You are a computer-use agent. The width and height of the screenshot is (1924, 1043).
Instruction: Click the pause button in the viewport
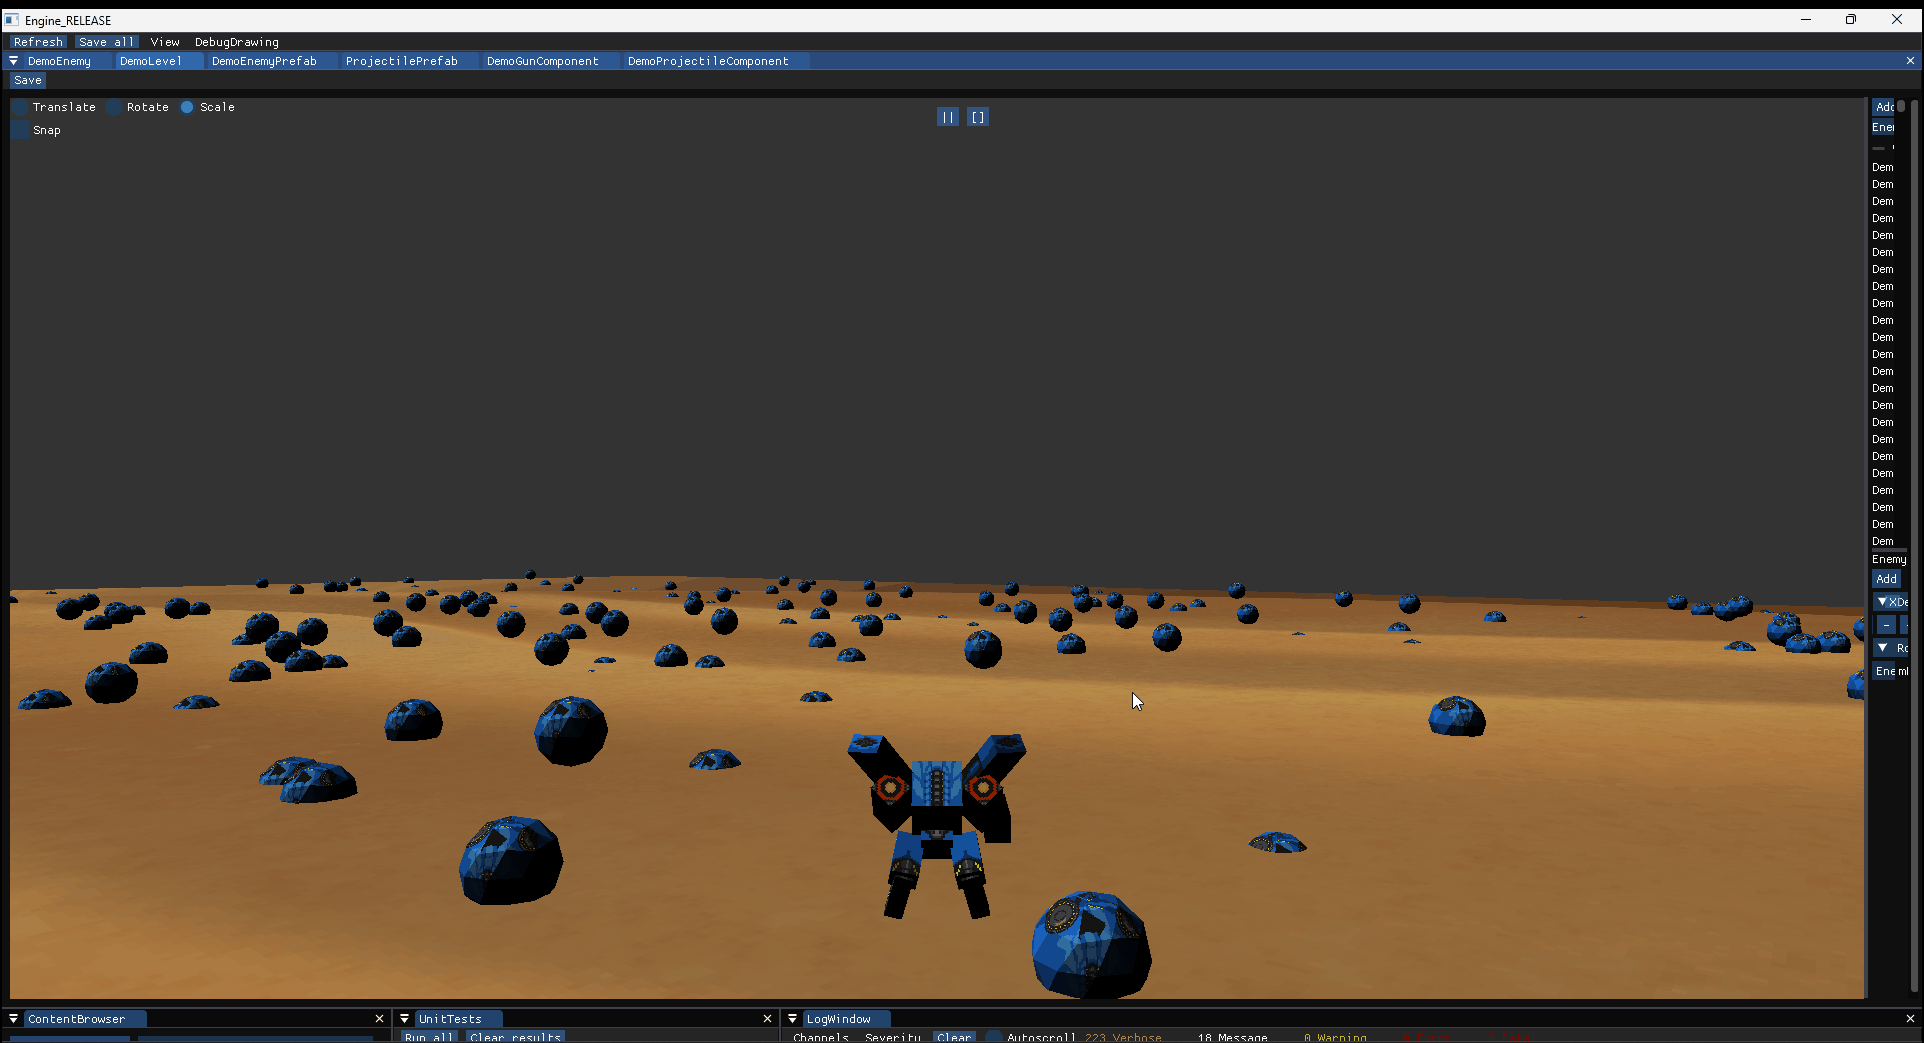(947, 117)
